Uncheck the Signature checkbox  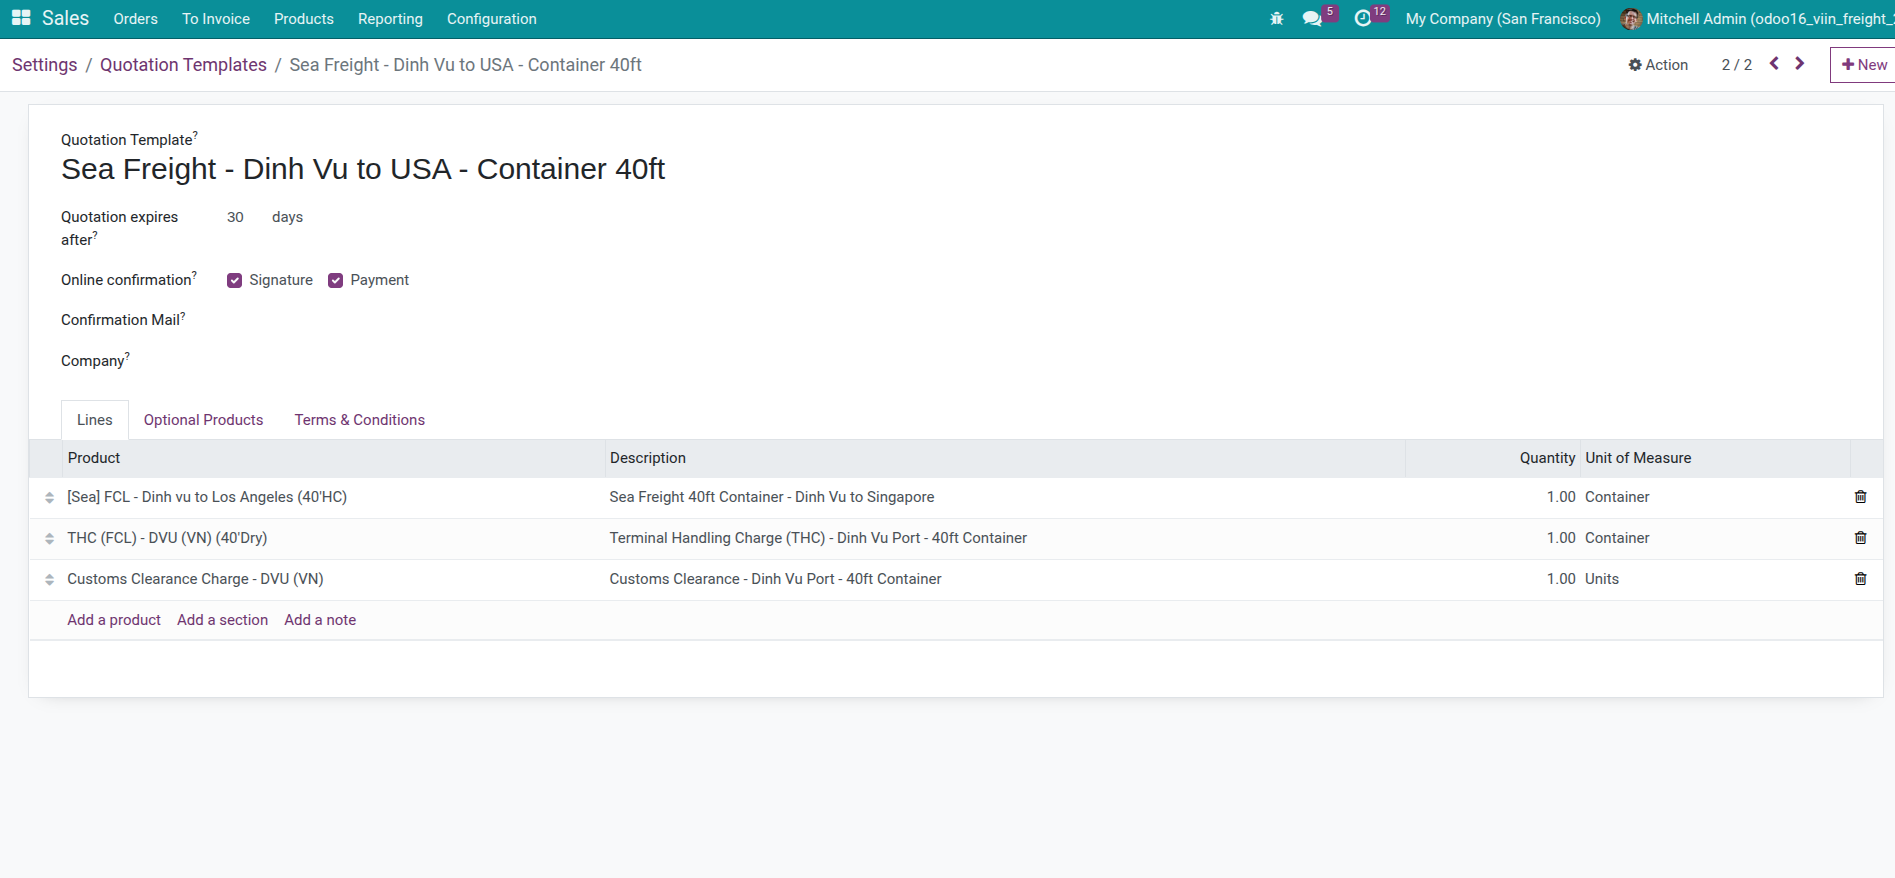click(x=235, y=281)
